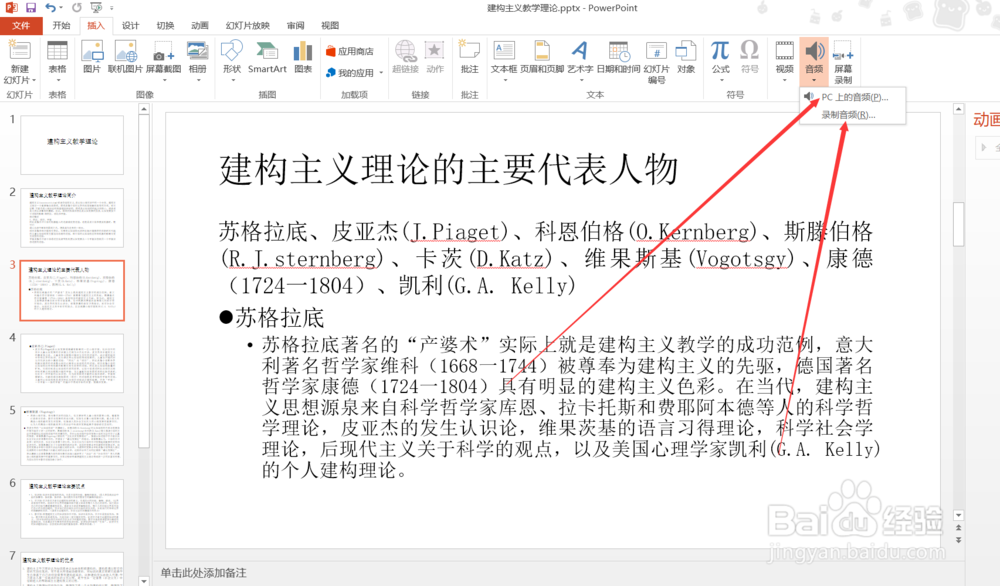Open 页眉和页脚 header and footer
This screenshot has width=1000, height=586.
coord(542,51)
